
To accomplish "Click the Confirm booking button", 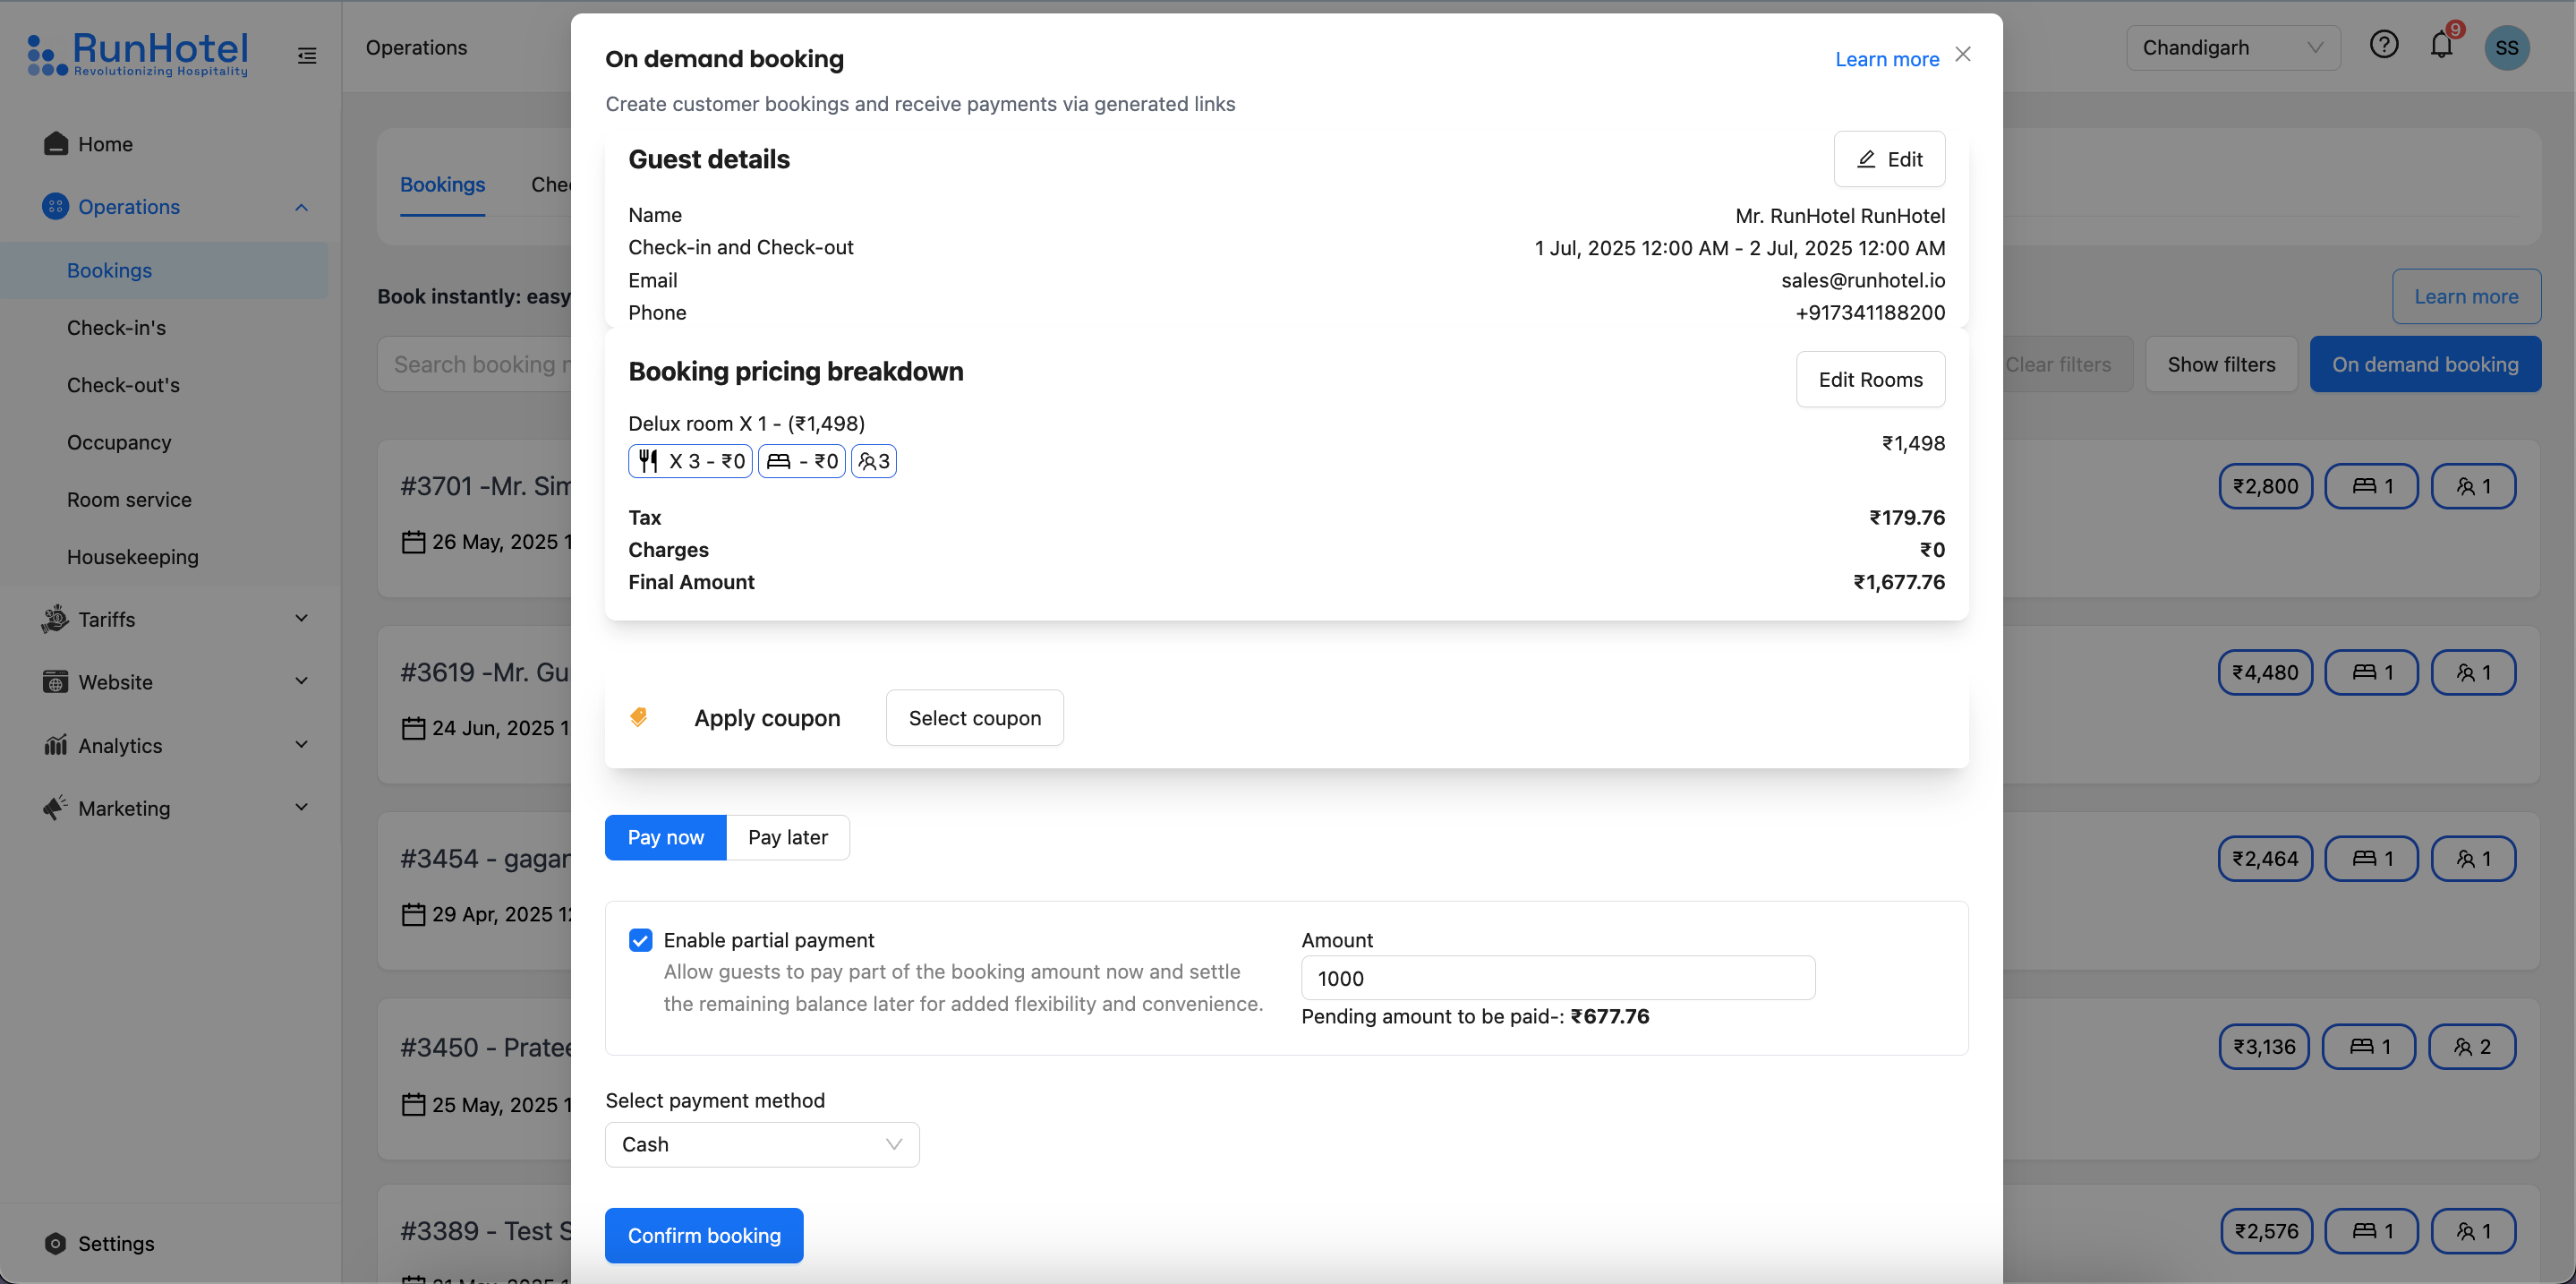I will coord(704,1235).
